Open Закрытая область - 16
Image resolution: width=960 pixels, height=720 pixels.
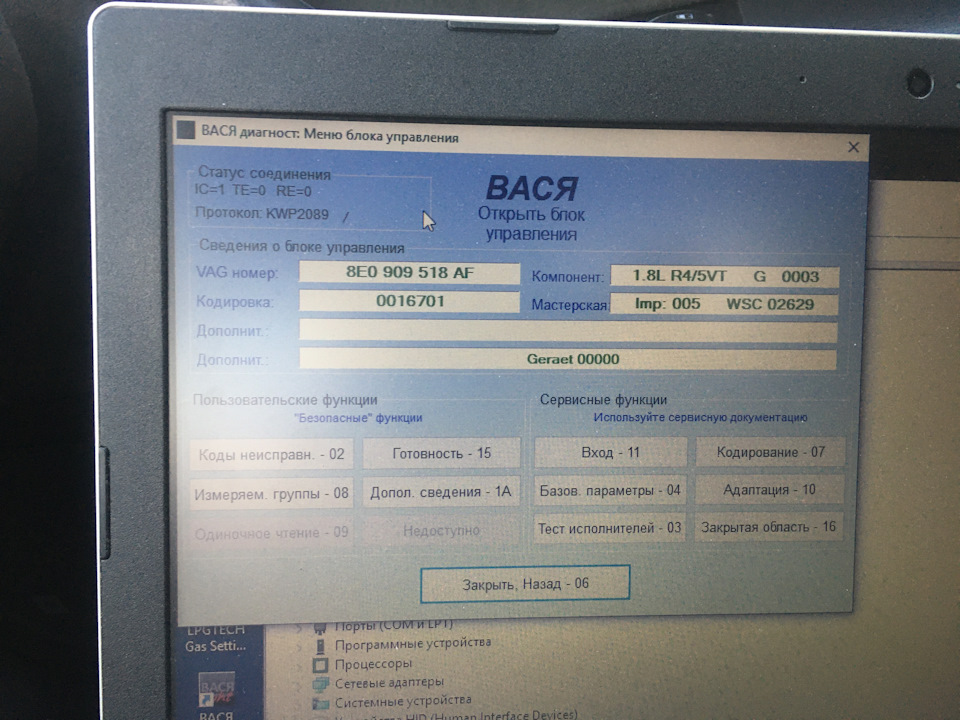768,527
